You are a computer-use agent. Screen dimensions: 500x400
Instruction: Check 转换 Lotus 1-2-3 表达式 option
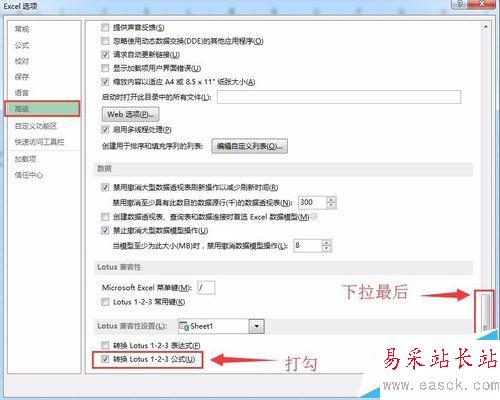[x=105, y=345]
